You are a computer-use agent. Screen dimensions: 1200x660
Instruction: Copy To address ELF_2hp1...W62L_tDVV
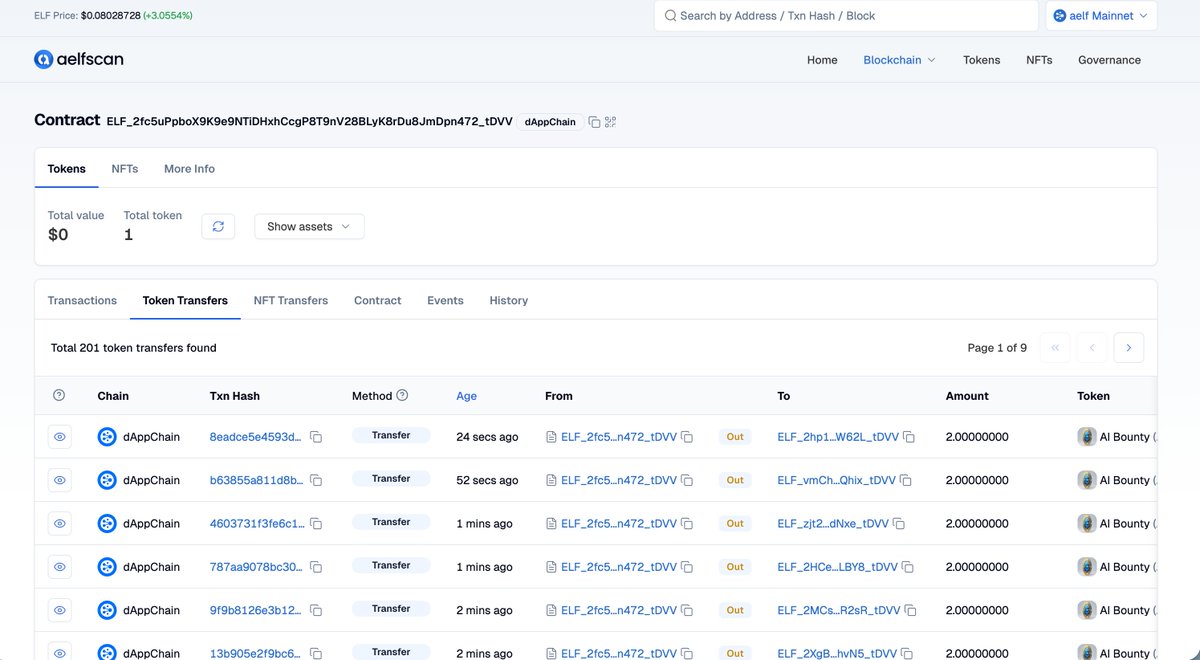(908, 437)
